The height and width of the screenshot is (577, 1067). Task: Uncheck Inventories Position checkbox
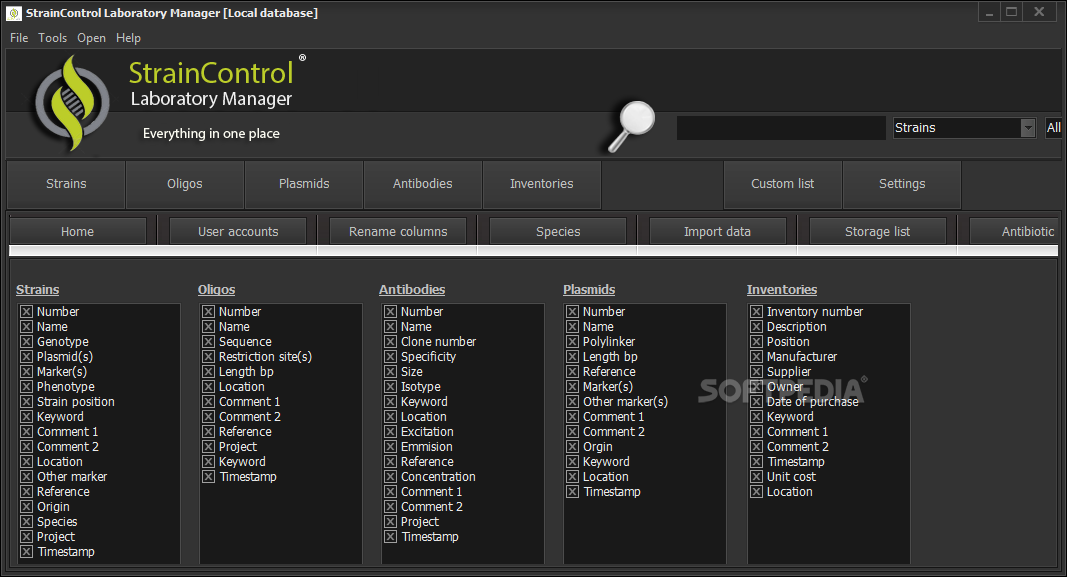[x=756, y=342]
